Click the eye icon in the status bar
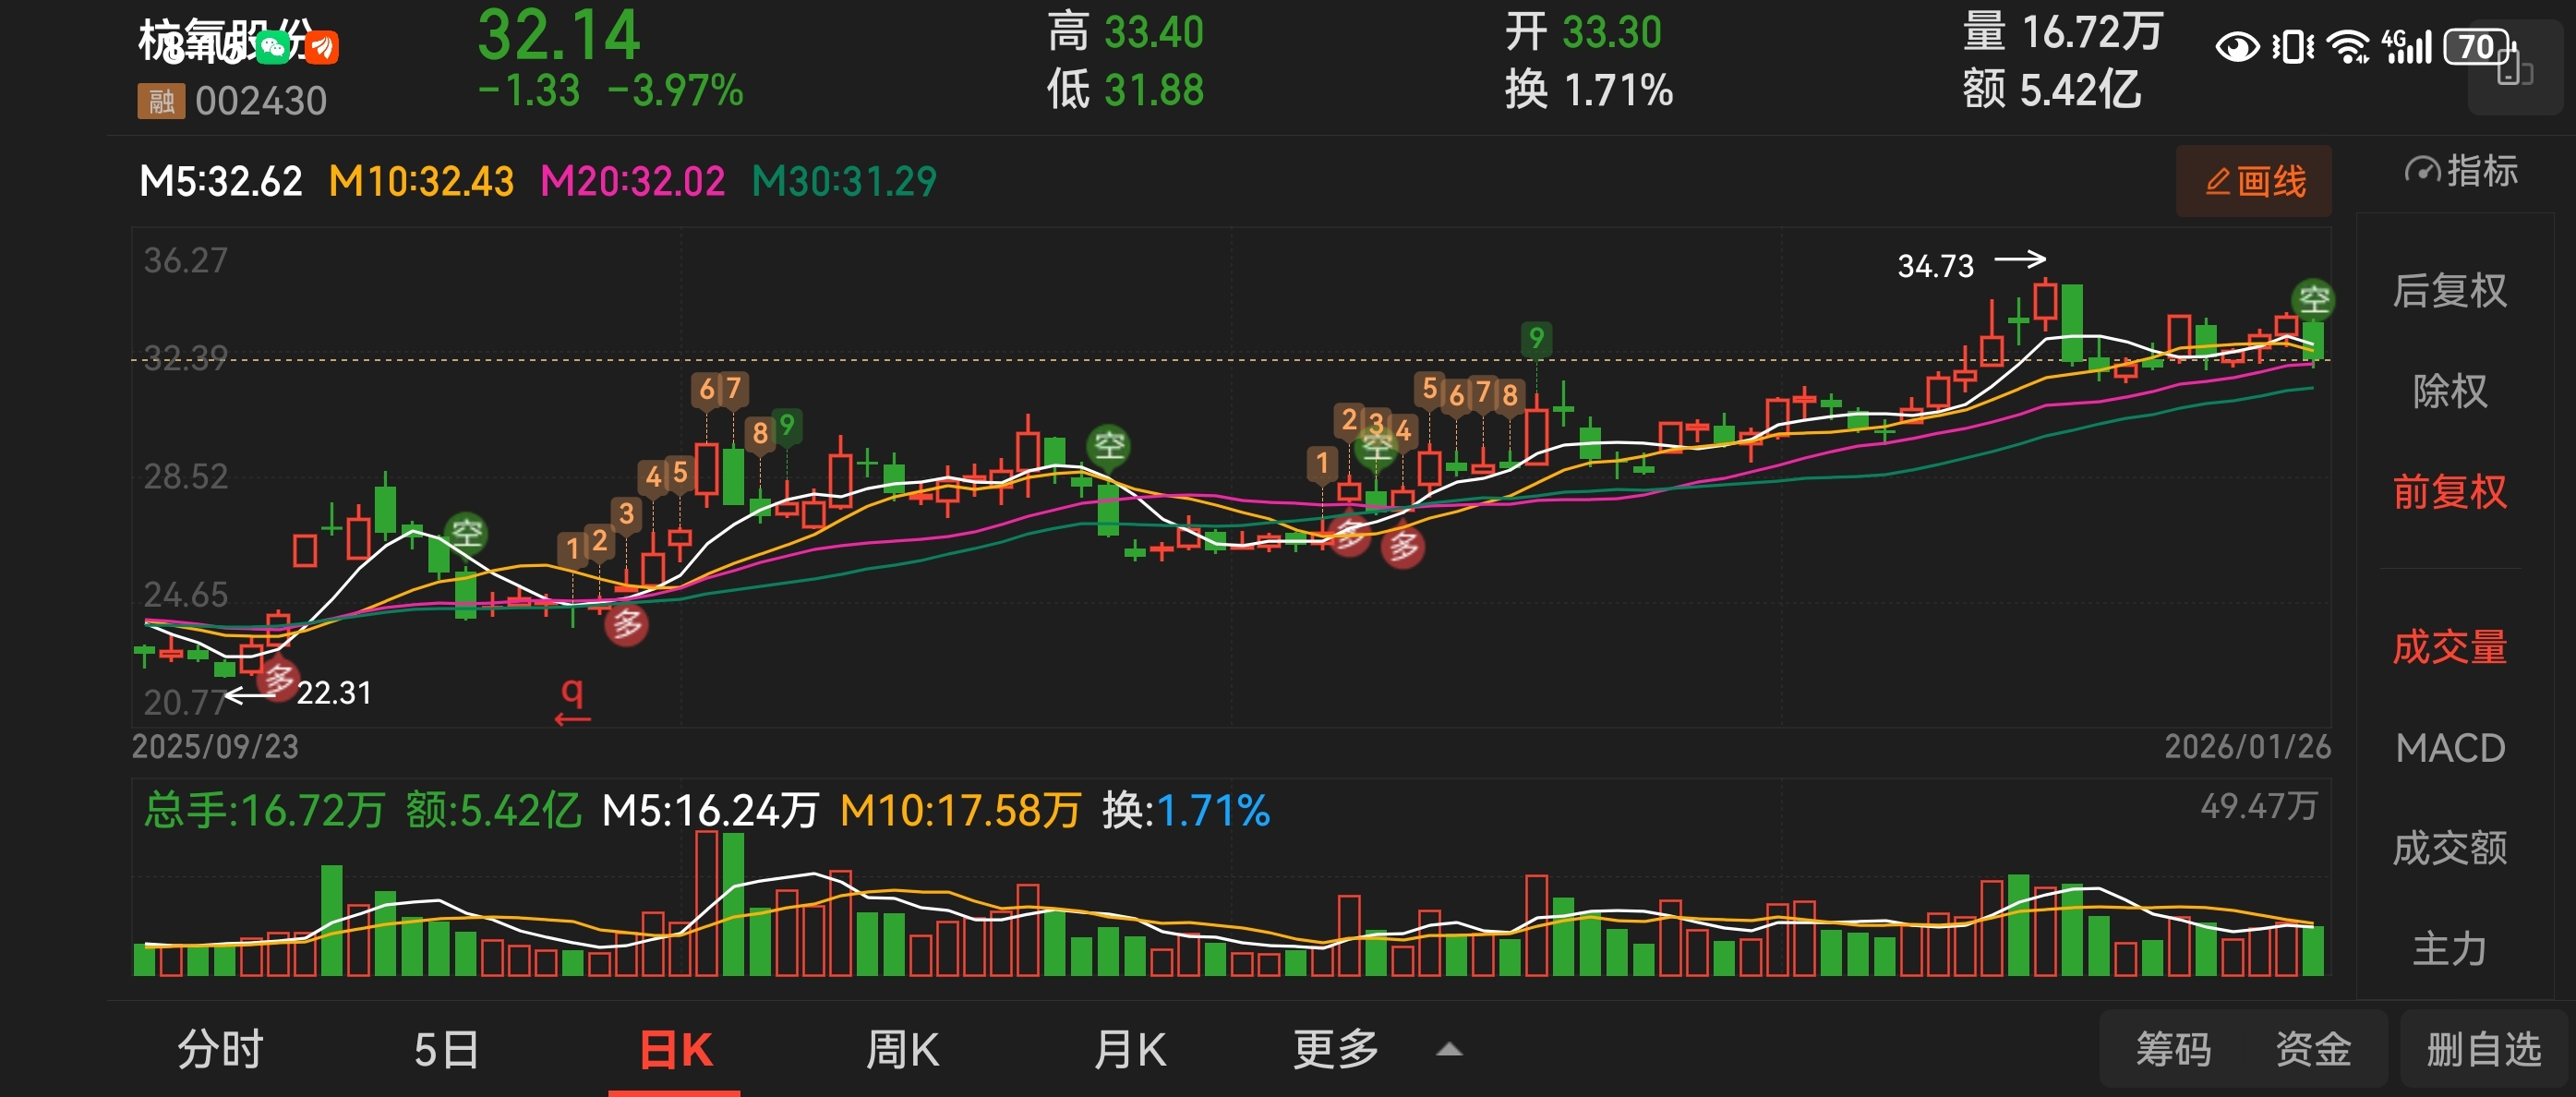The height and width of the screenshot is (1097, 2576). (x=2236, y=47)
